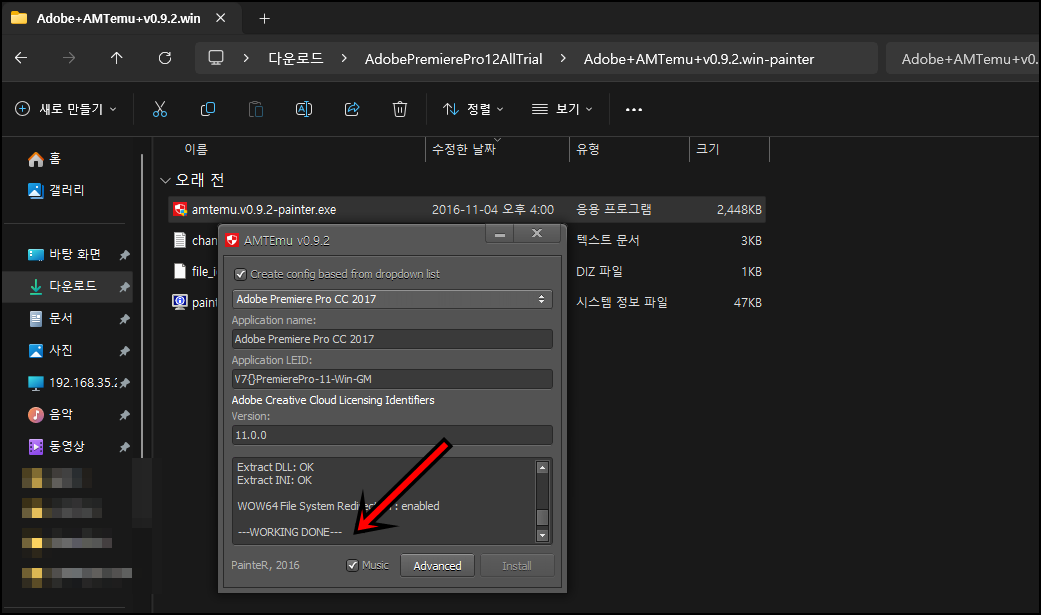
Task: Click the Advanced button
Action: (438, 566)
